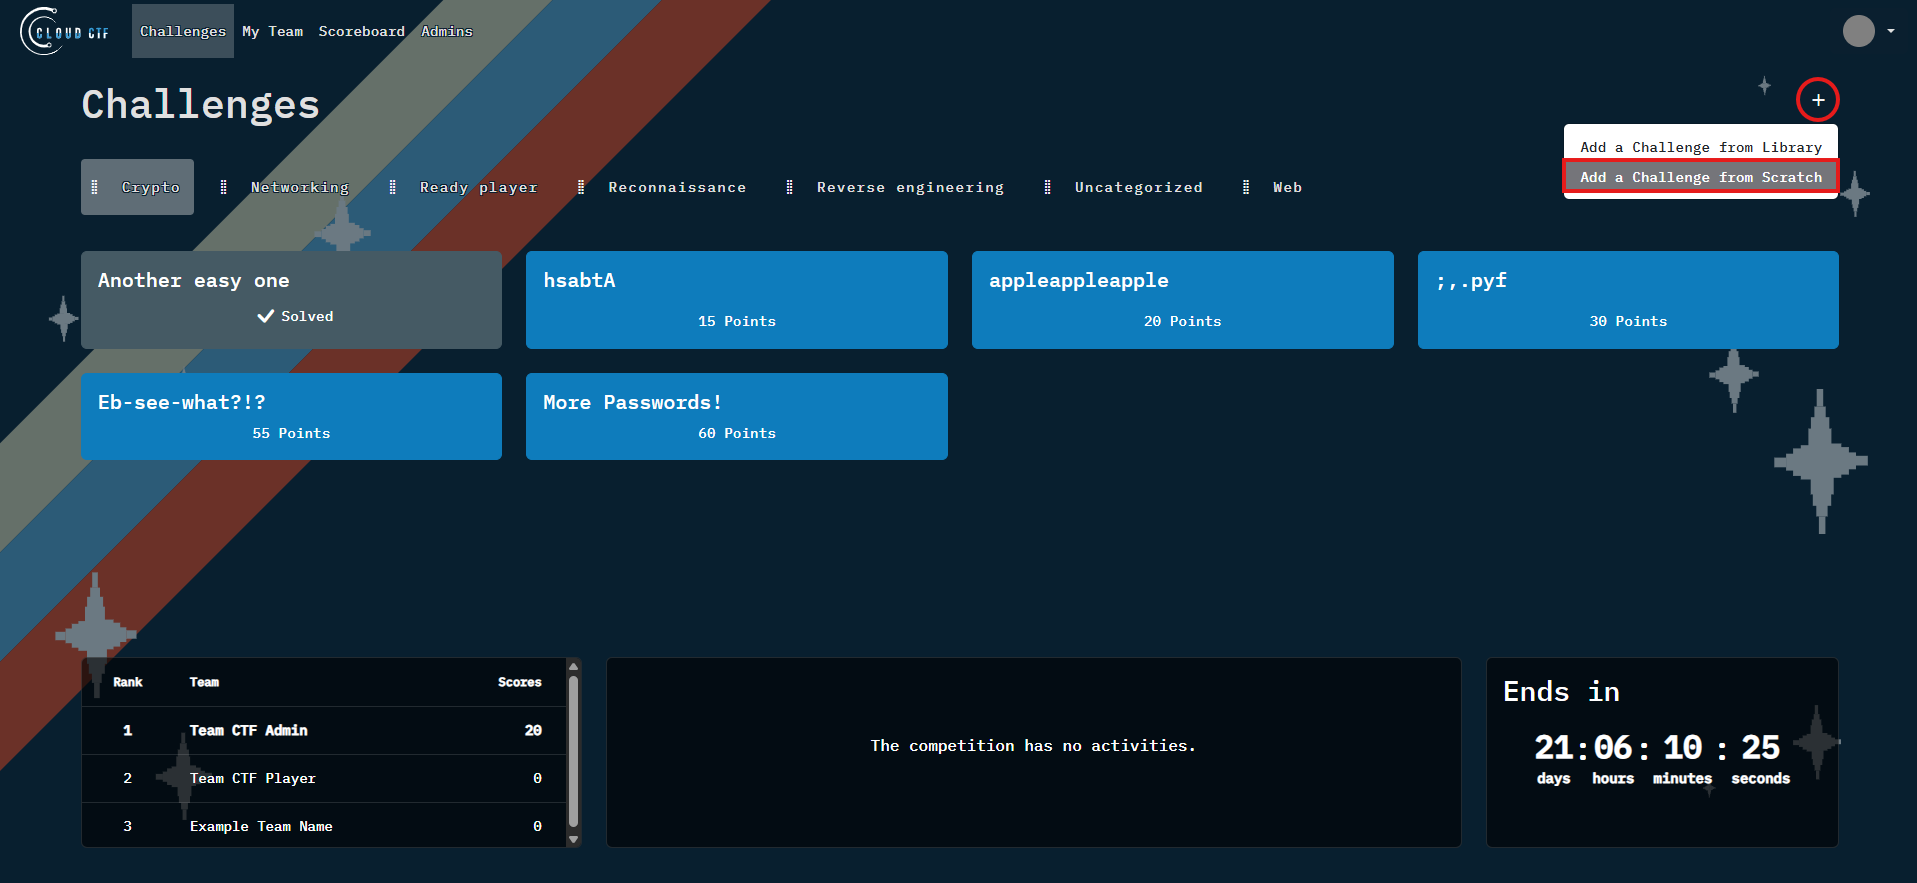1917x883 pixels.
Task: Open the Admins nav link
Action: 446,31
